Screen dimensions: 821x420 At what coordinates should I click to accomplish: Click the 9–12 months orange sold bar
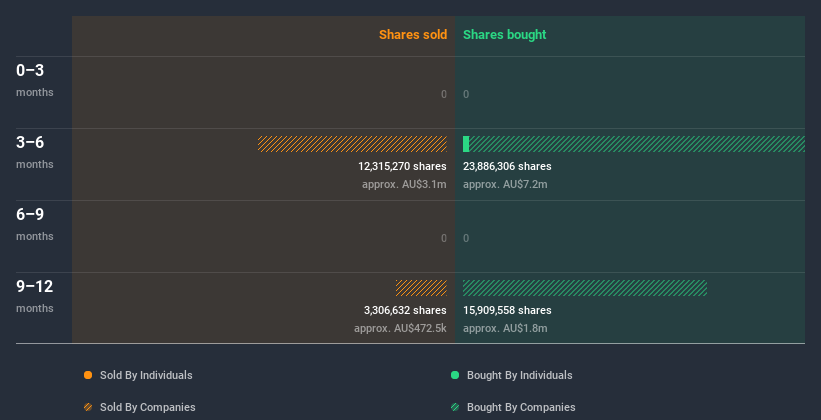(421, 288)
